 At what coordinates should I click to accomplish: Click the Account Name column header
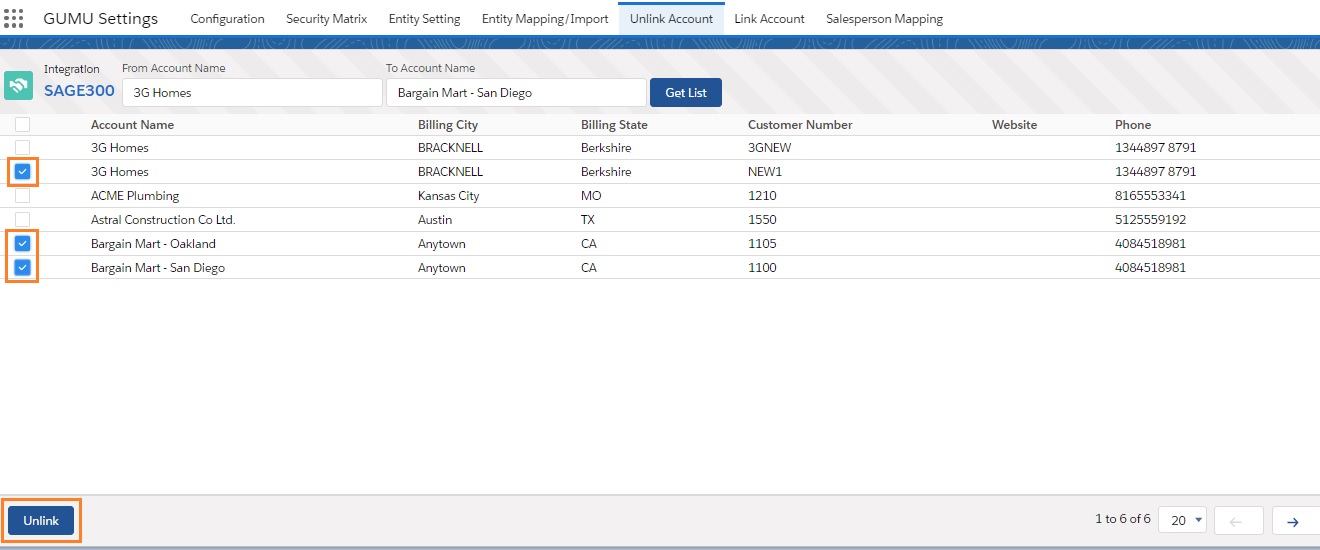pos(132,125)
